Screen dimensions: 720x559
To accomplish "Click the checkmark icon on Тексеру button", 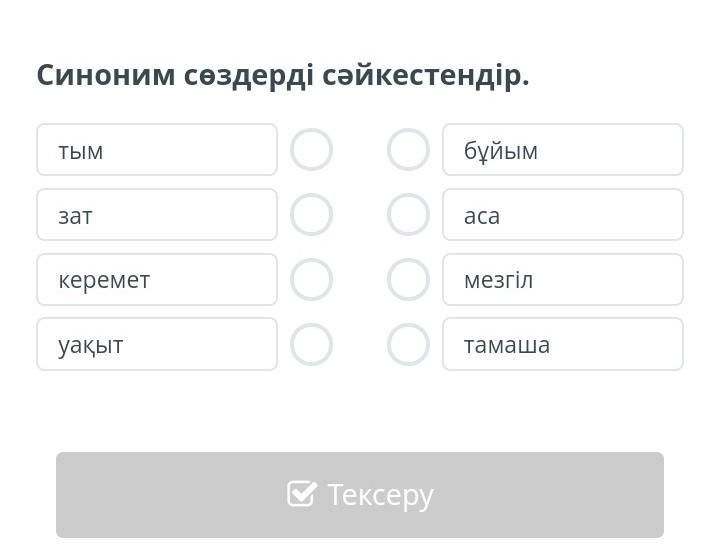I will click(x=301, y=494).
